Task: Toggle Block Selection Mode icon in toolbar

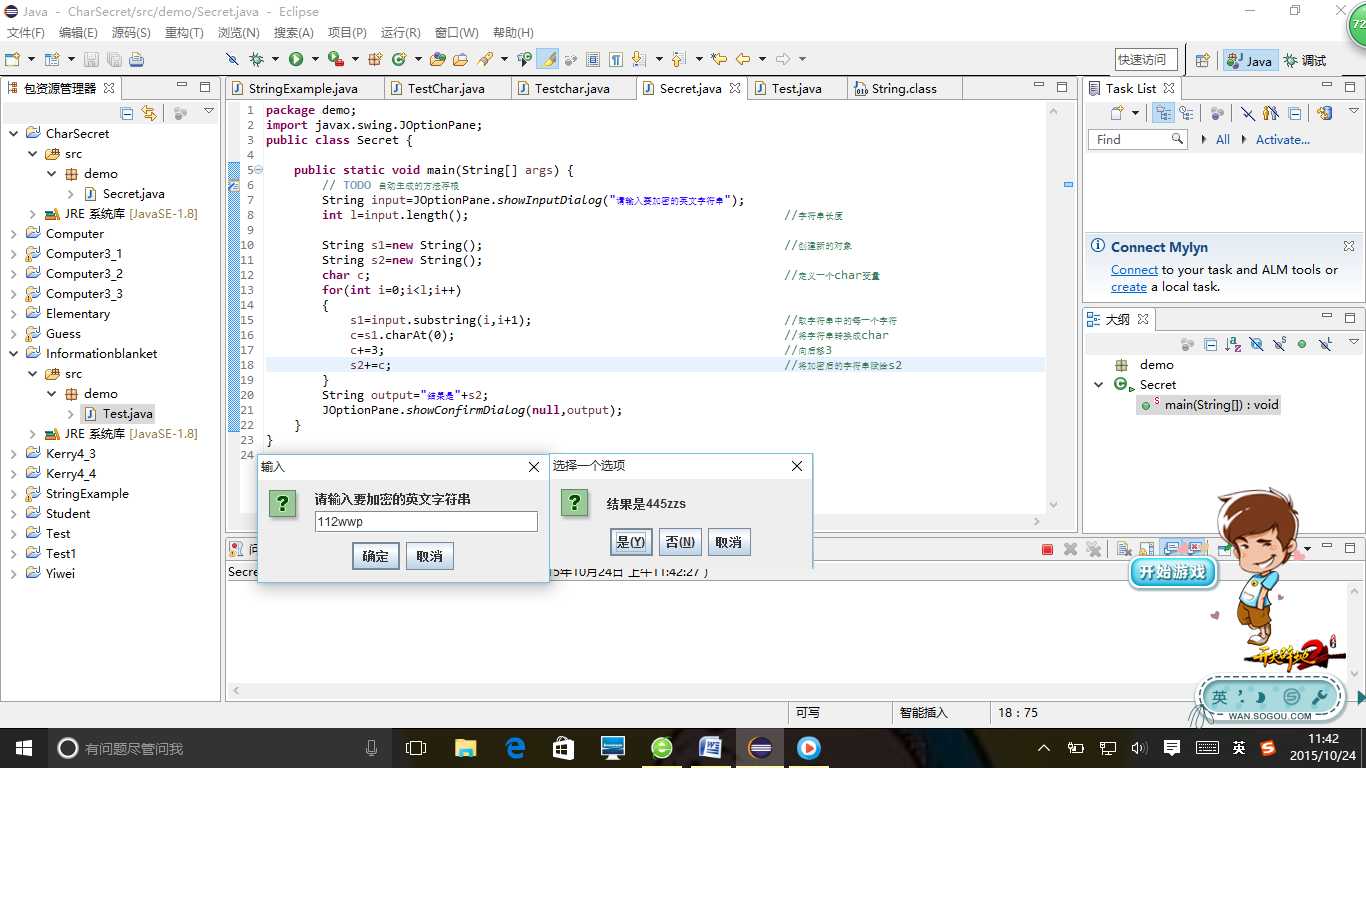Action: [593, 60]
